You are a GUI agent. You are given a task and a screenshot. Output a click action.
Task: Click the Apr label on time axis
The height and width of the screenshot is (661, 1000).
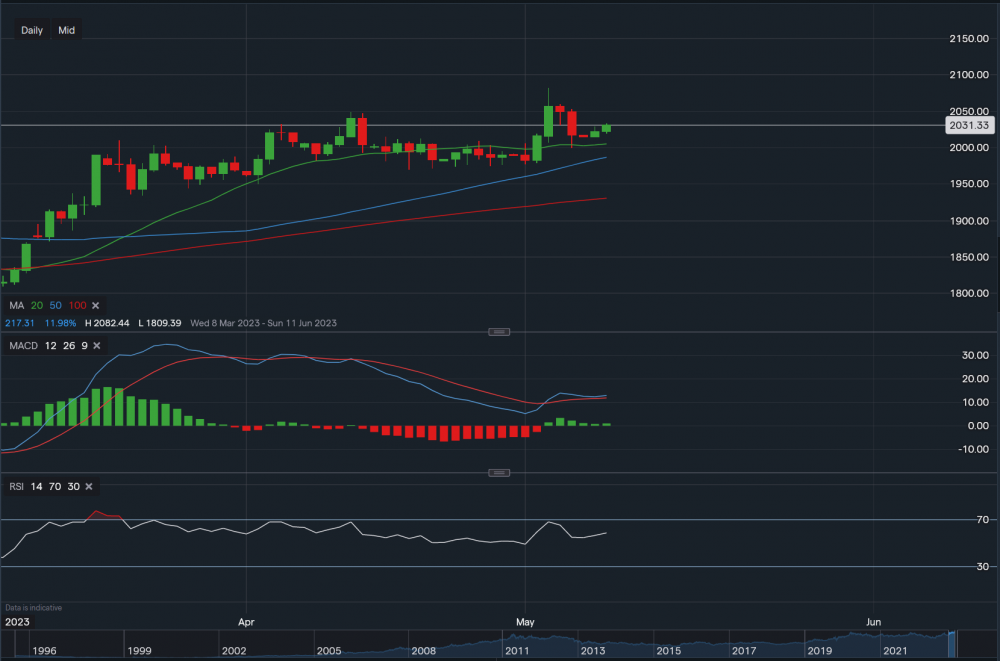click(x=246, y=621)
